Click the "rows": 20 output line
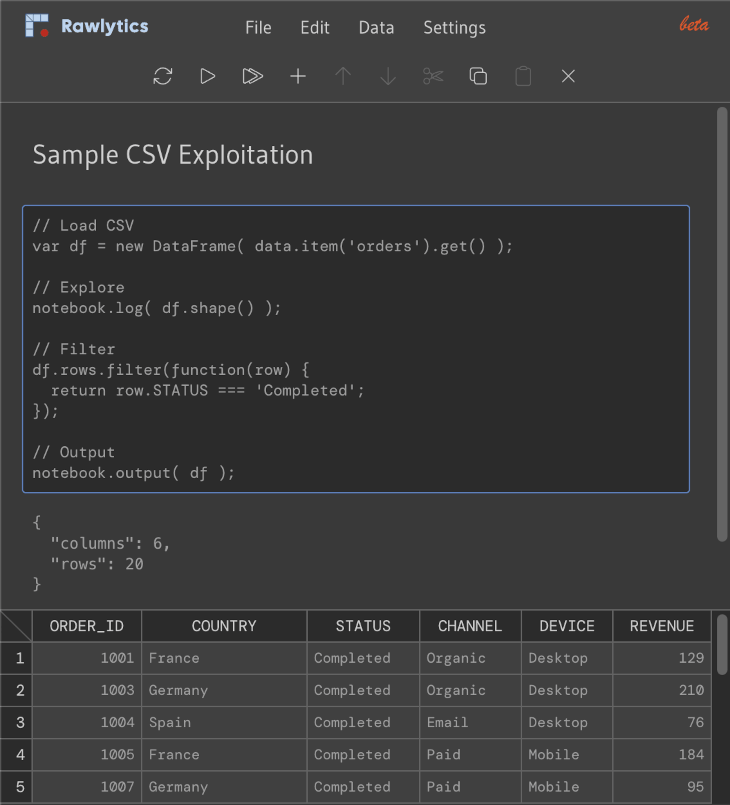Image resolution: width=730 pixels, height=805 pixels. [97, 564]
